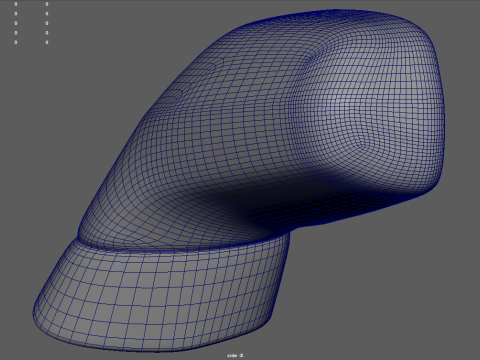Click the middle zero in right HUD column
The width and height of the screenshot is (480, 360).
click(47, 23)
